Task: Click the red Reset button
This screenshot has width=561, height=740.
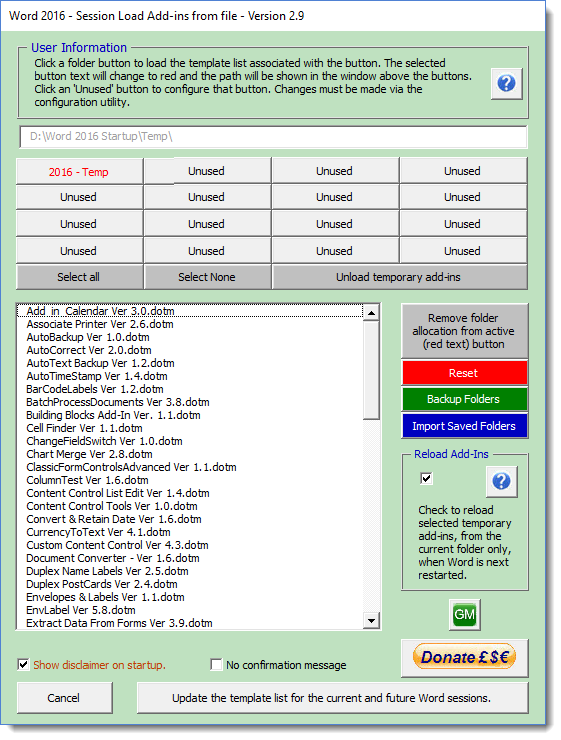Action: (464, 373)
